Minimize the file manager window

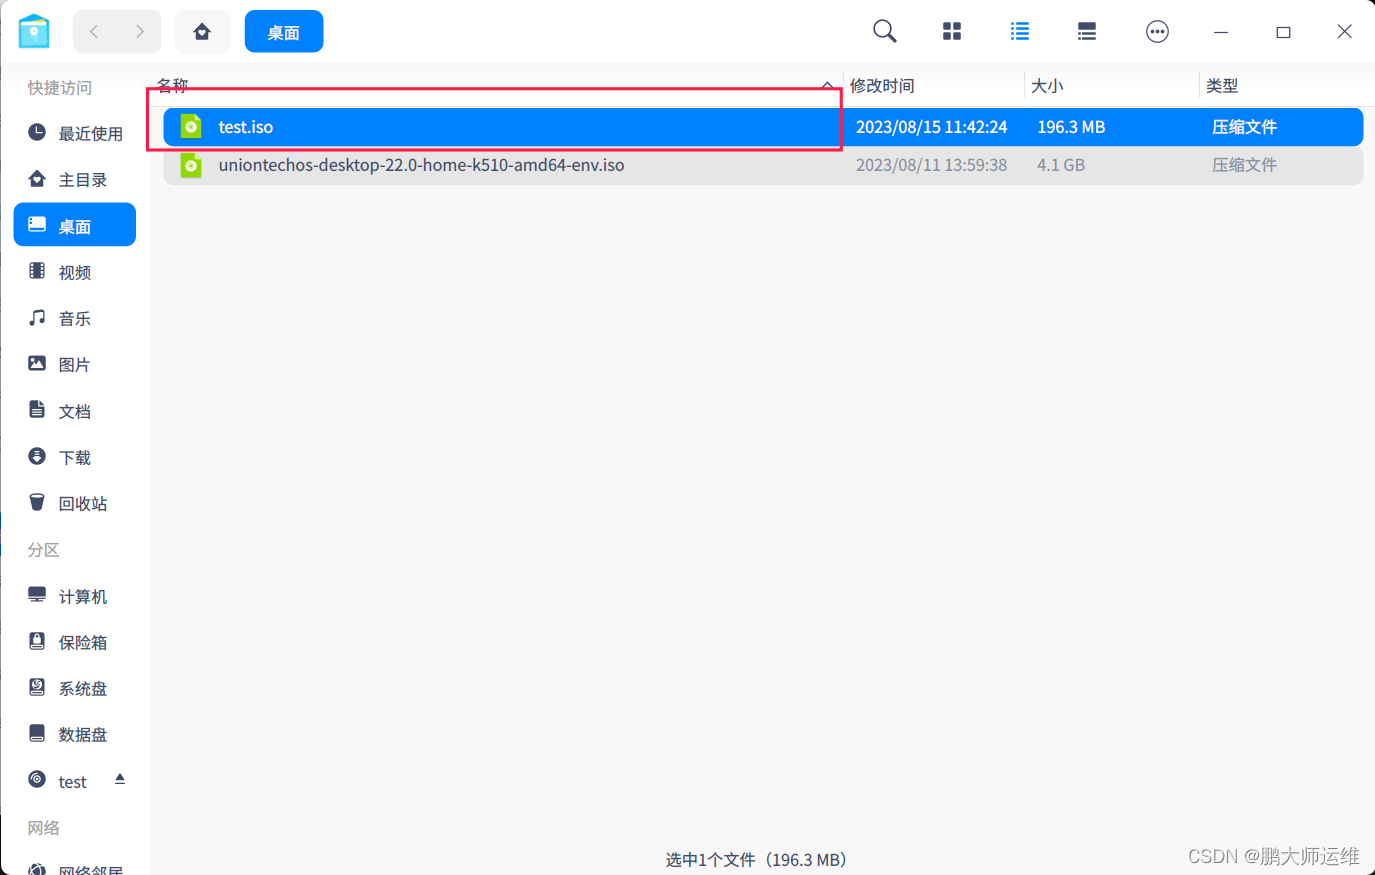[1221, 32]
